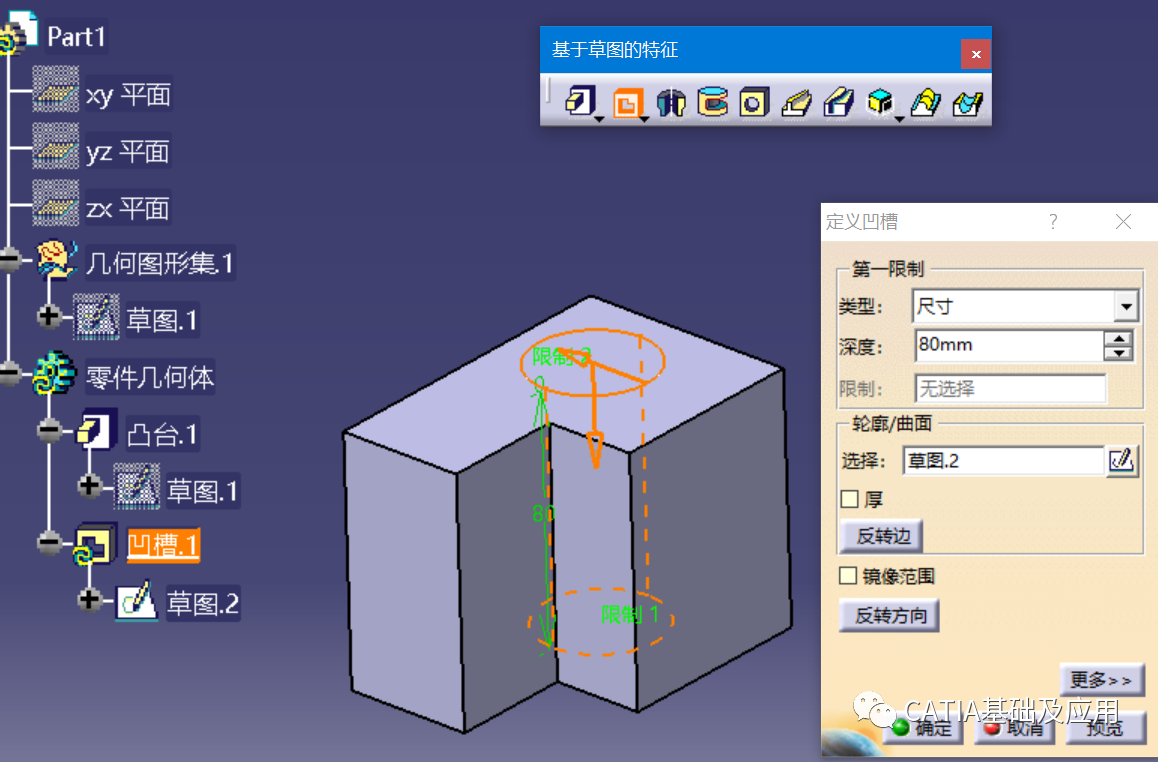
Task: Select the 草图.2 label in tree
Action: [203, 603]
